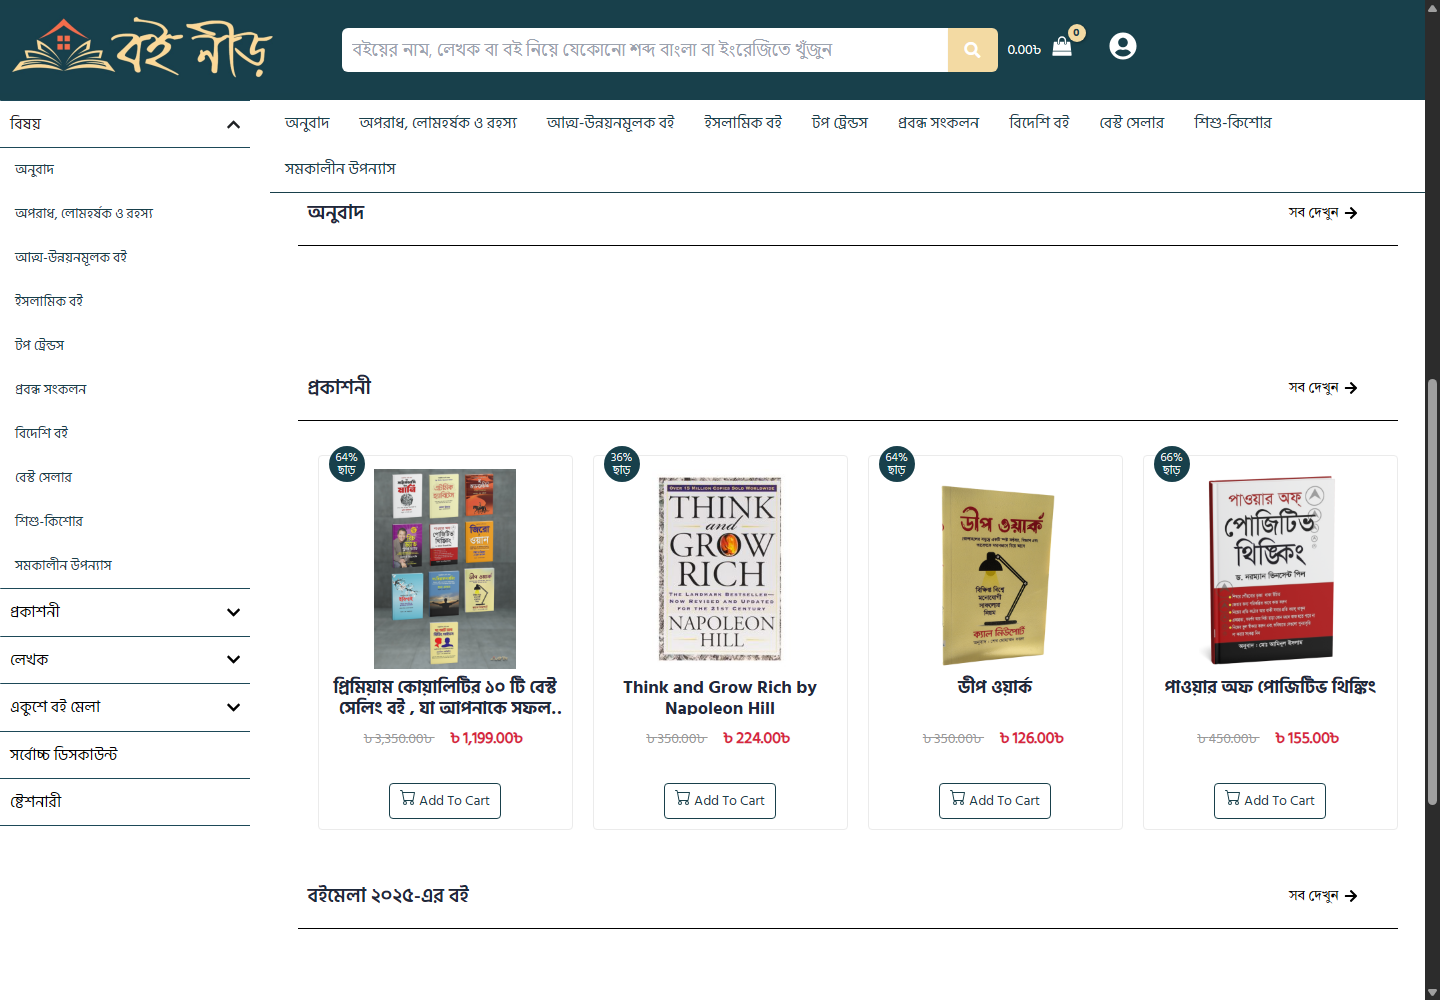The width and height of the screenshot is (1440, 1000).
Task: Click the বই নীড় logo
Action: (142, 48)
